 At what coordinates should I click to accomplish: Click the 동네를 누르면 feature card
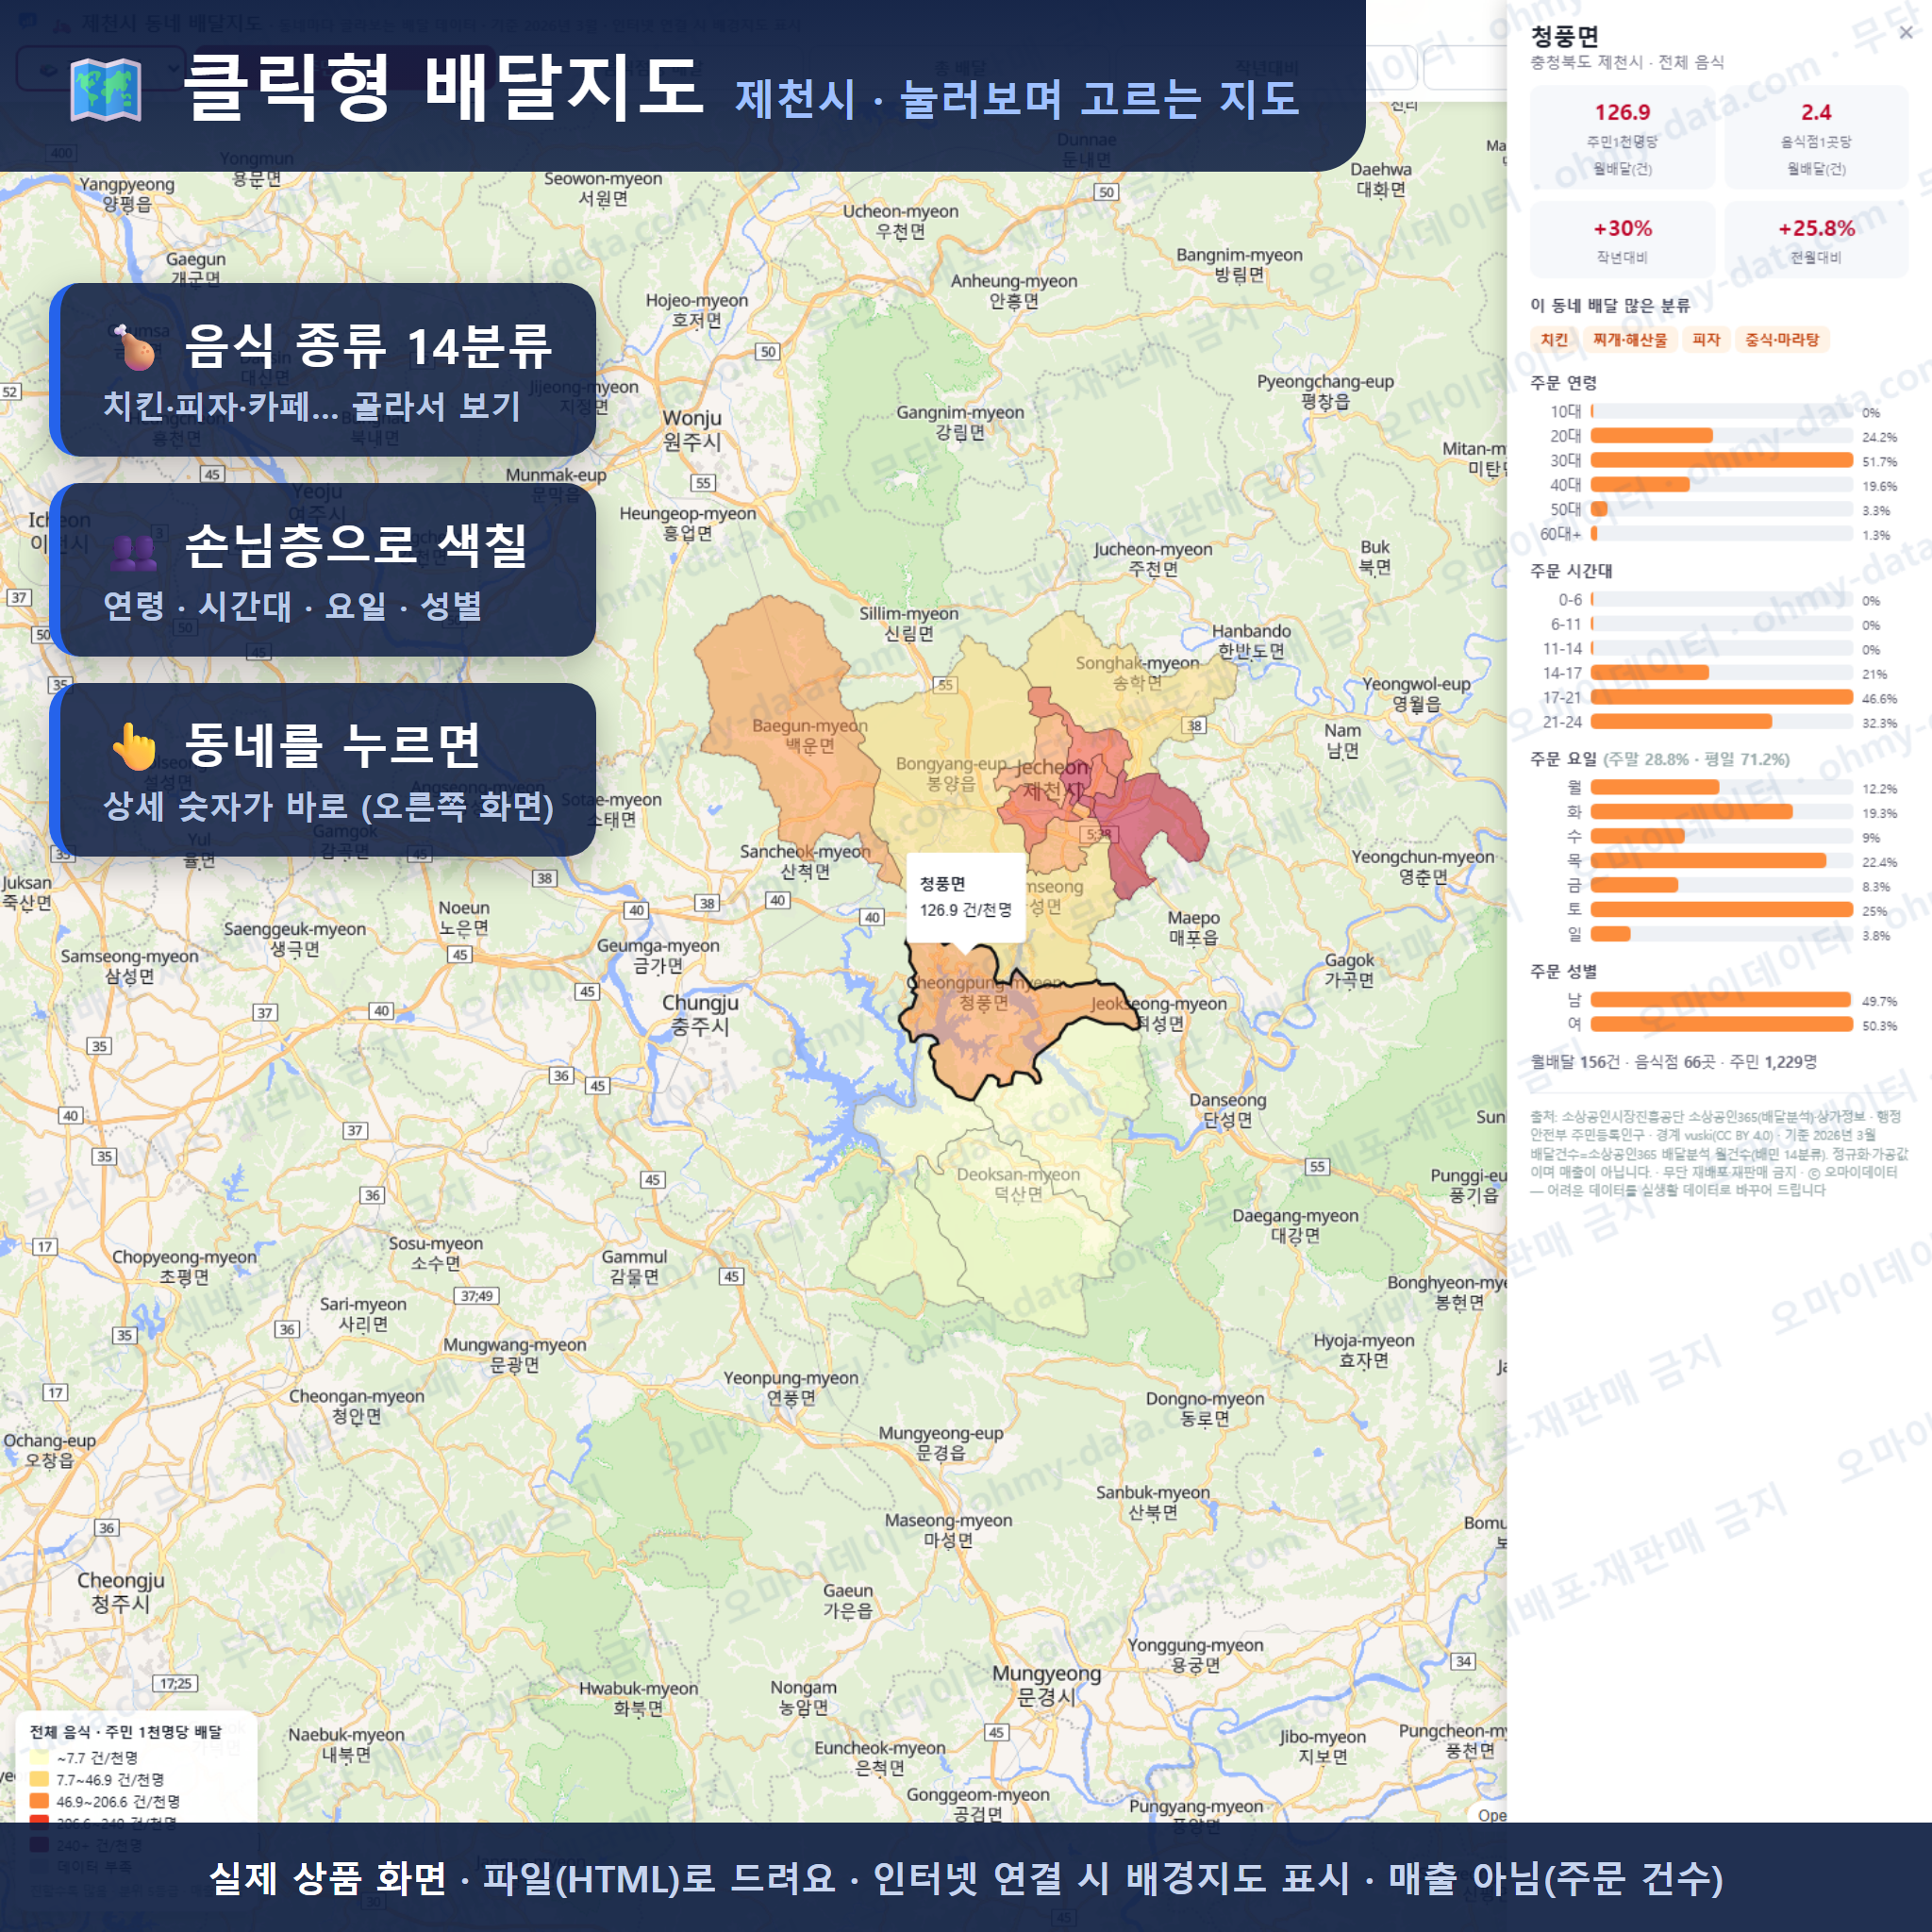coord(323,770)
